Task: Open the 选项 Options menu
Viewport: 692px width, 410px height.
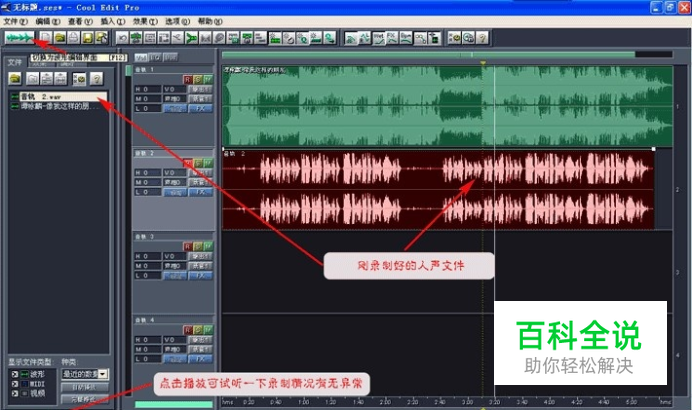Action: pyautogui.click(x=177, y=21)
